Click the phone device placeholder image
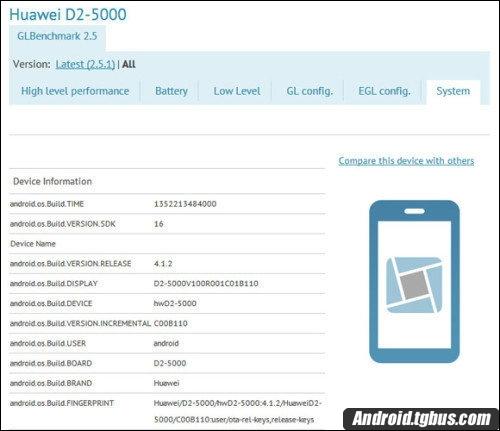Screen dimensions: 500x431 (414, 282)
